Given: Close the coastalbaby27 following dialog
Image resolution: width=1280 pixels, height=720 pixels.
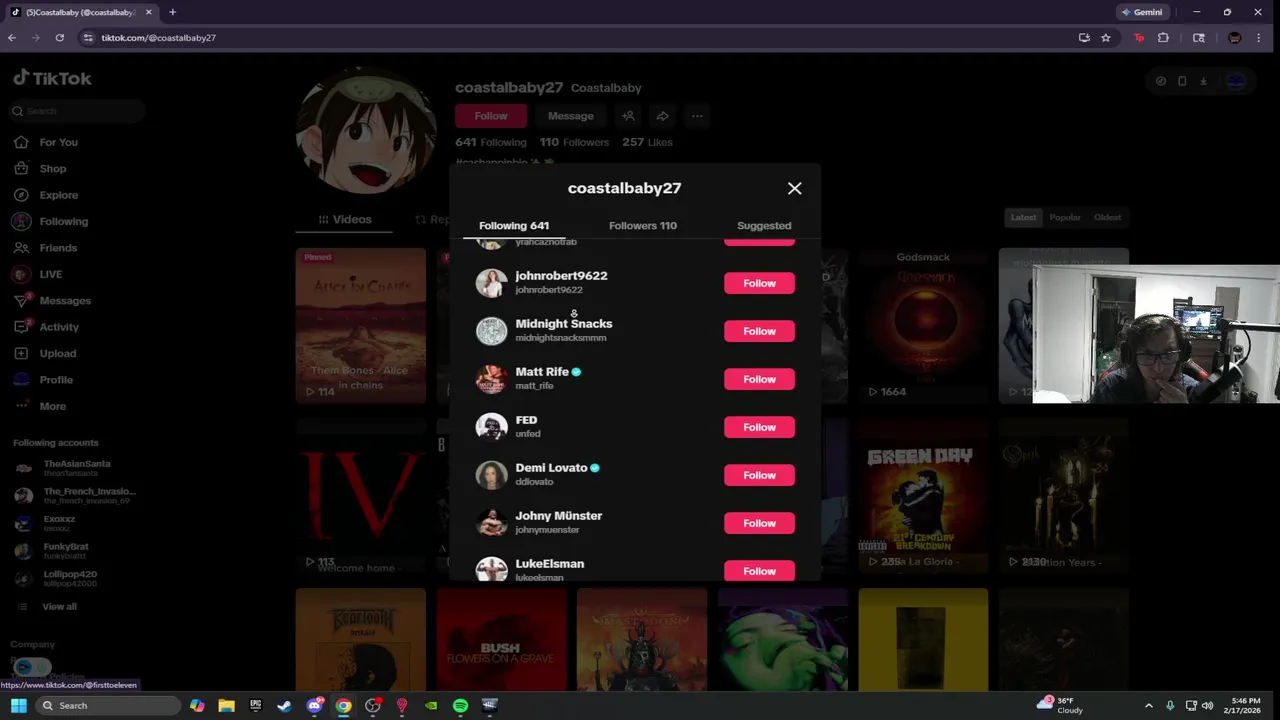Looking at the screenshot, I should [x=794, y=188].
